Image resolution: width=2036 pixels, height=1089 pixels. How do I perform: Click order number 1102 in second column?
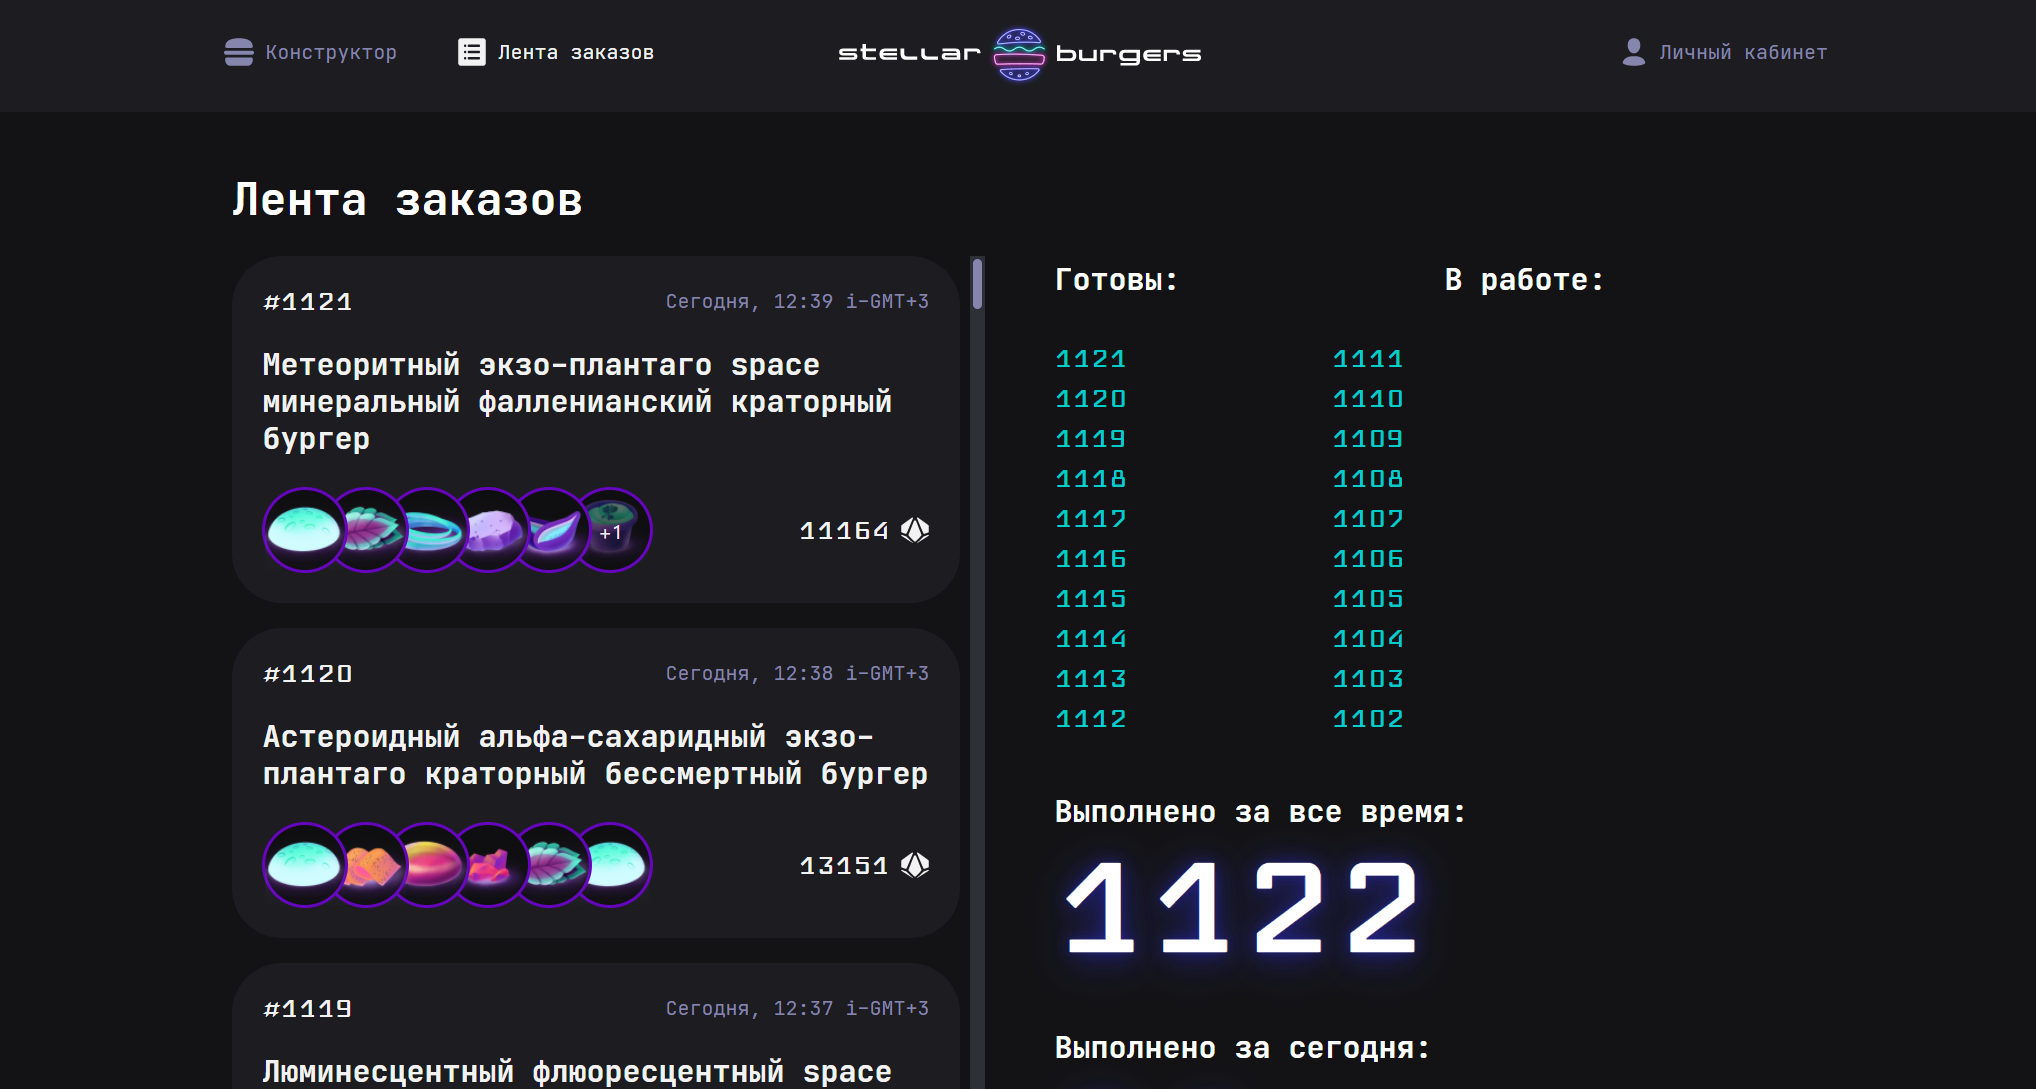(1368, 719)
